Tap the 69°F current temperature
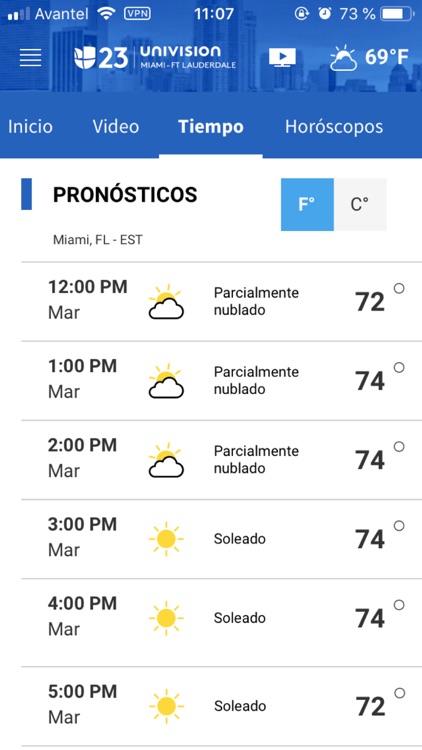Image resolution: width=422 pixels, height=750 pixels. click(387, 57)
